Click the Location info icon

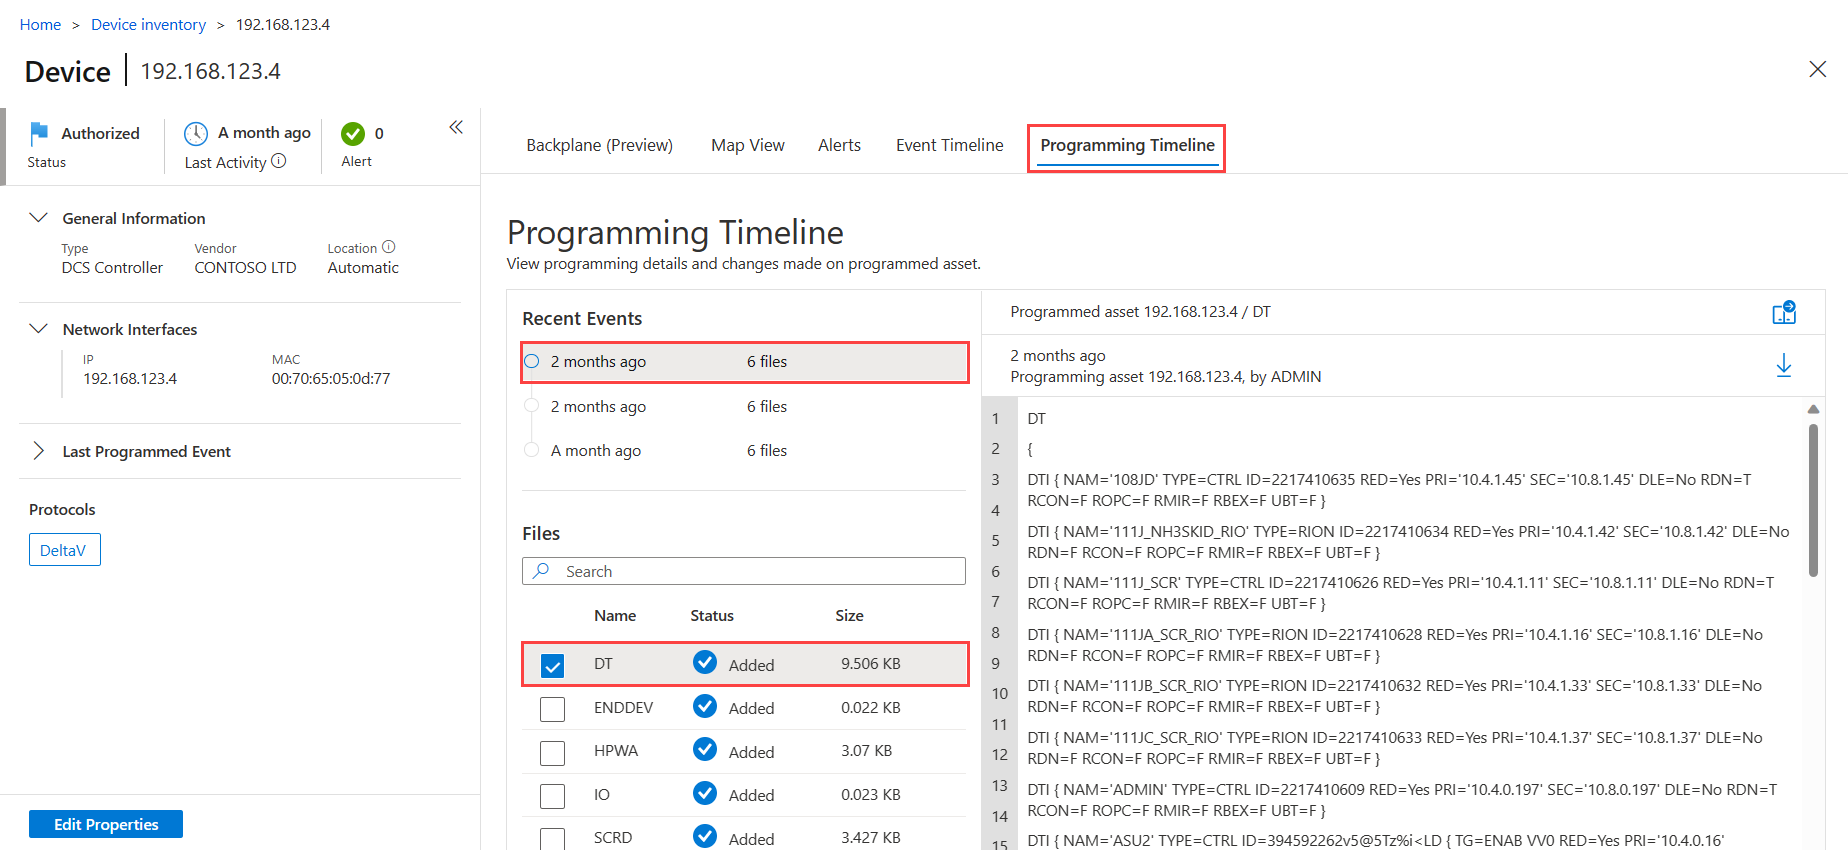(x=389, y=247)
